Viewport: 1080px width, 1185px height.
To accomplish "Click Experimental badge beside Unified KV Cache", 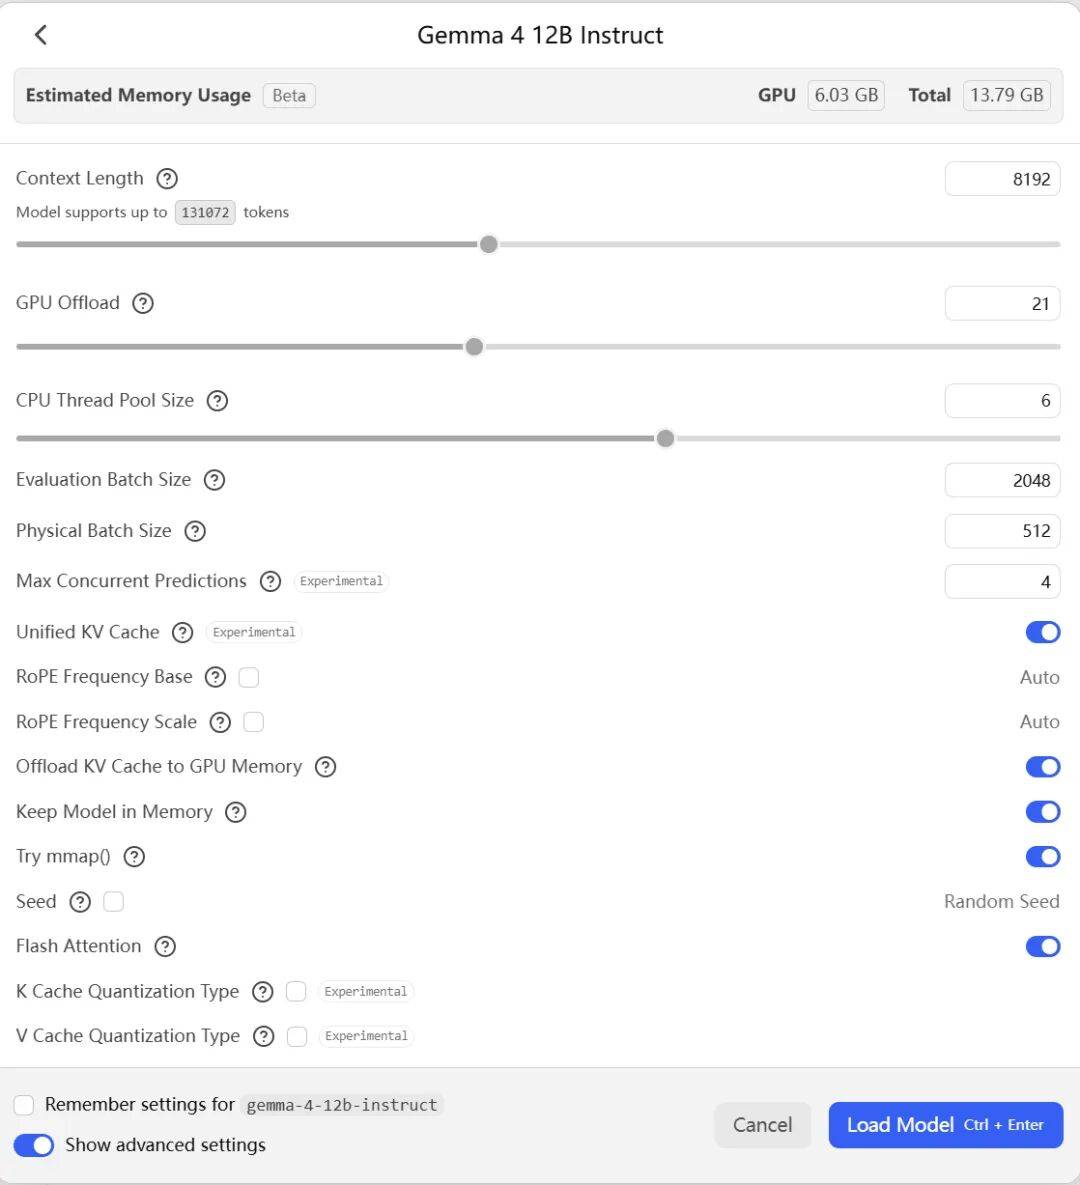I will point(254,633).
